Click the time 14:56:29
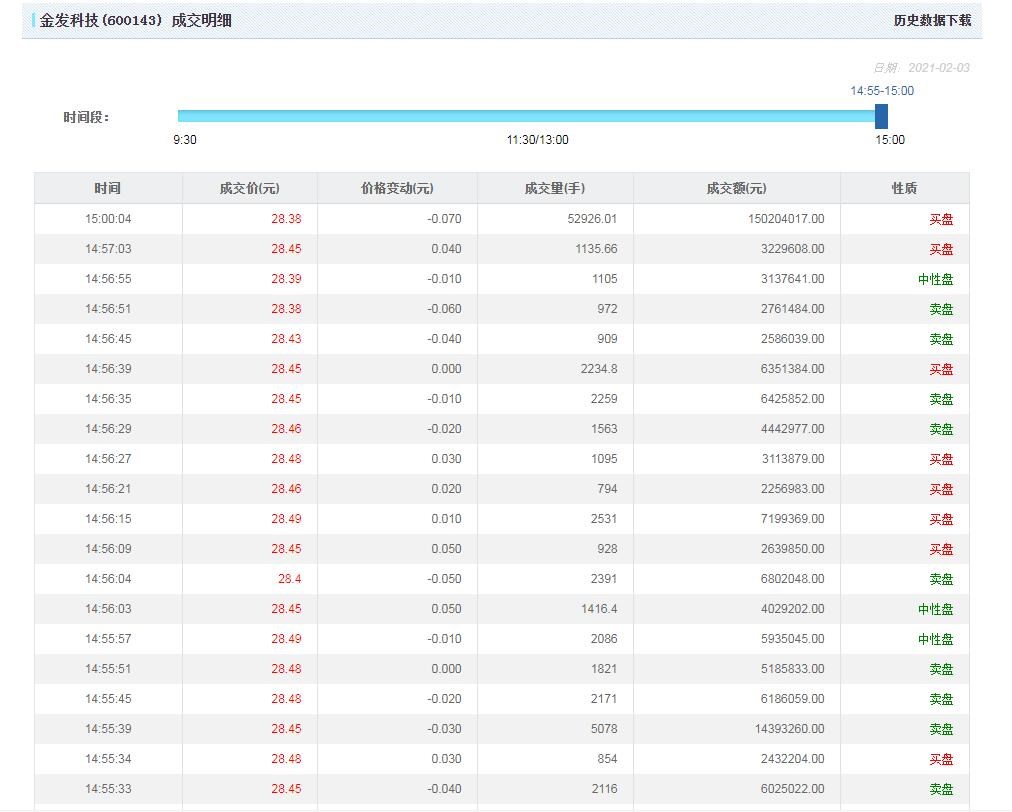 [108, 429]
